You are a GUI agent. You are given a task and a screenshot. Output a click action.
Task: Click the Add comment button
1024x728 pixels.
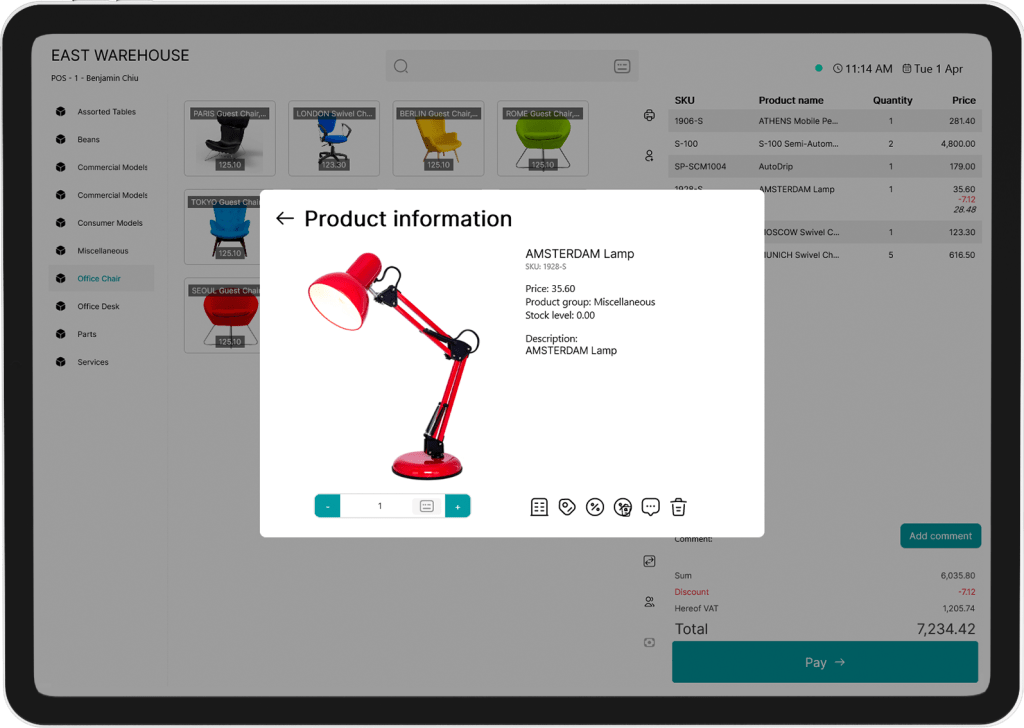point(940,536)
